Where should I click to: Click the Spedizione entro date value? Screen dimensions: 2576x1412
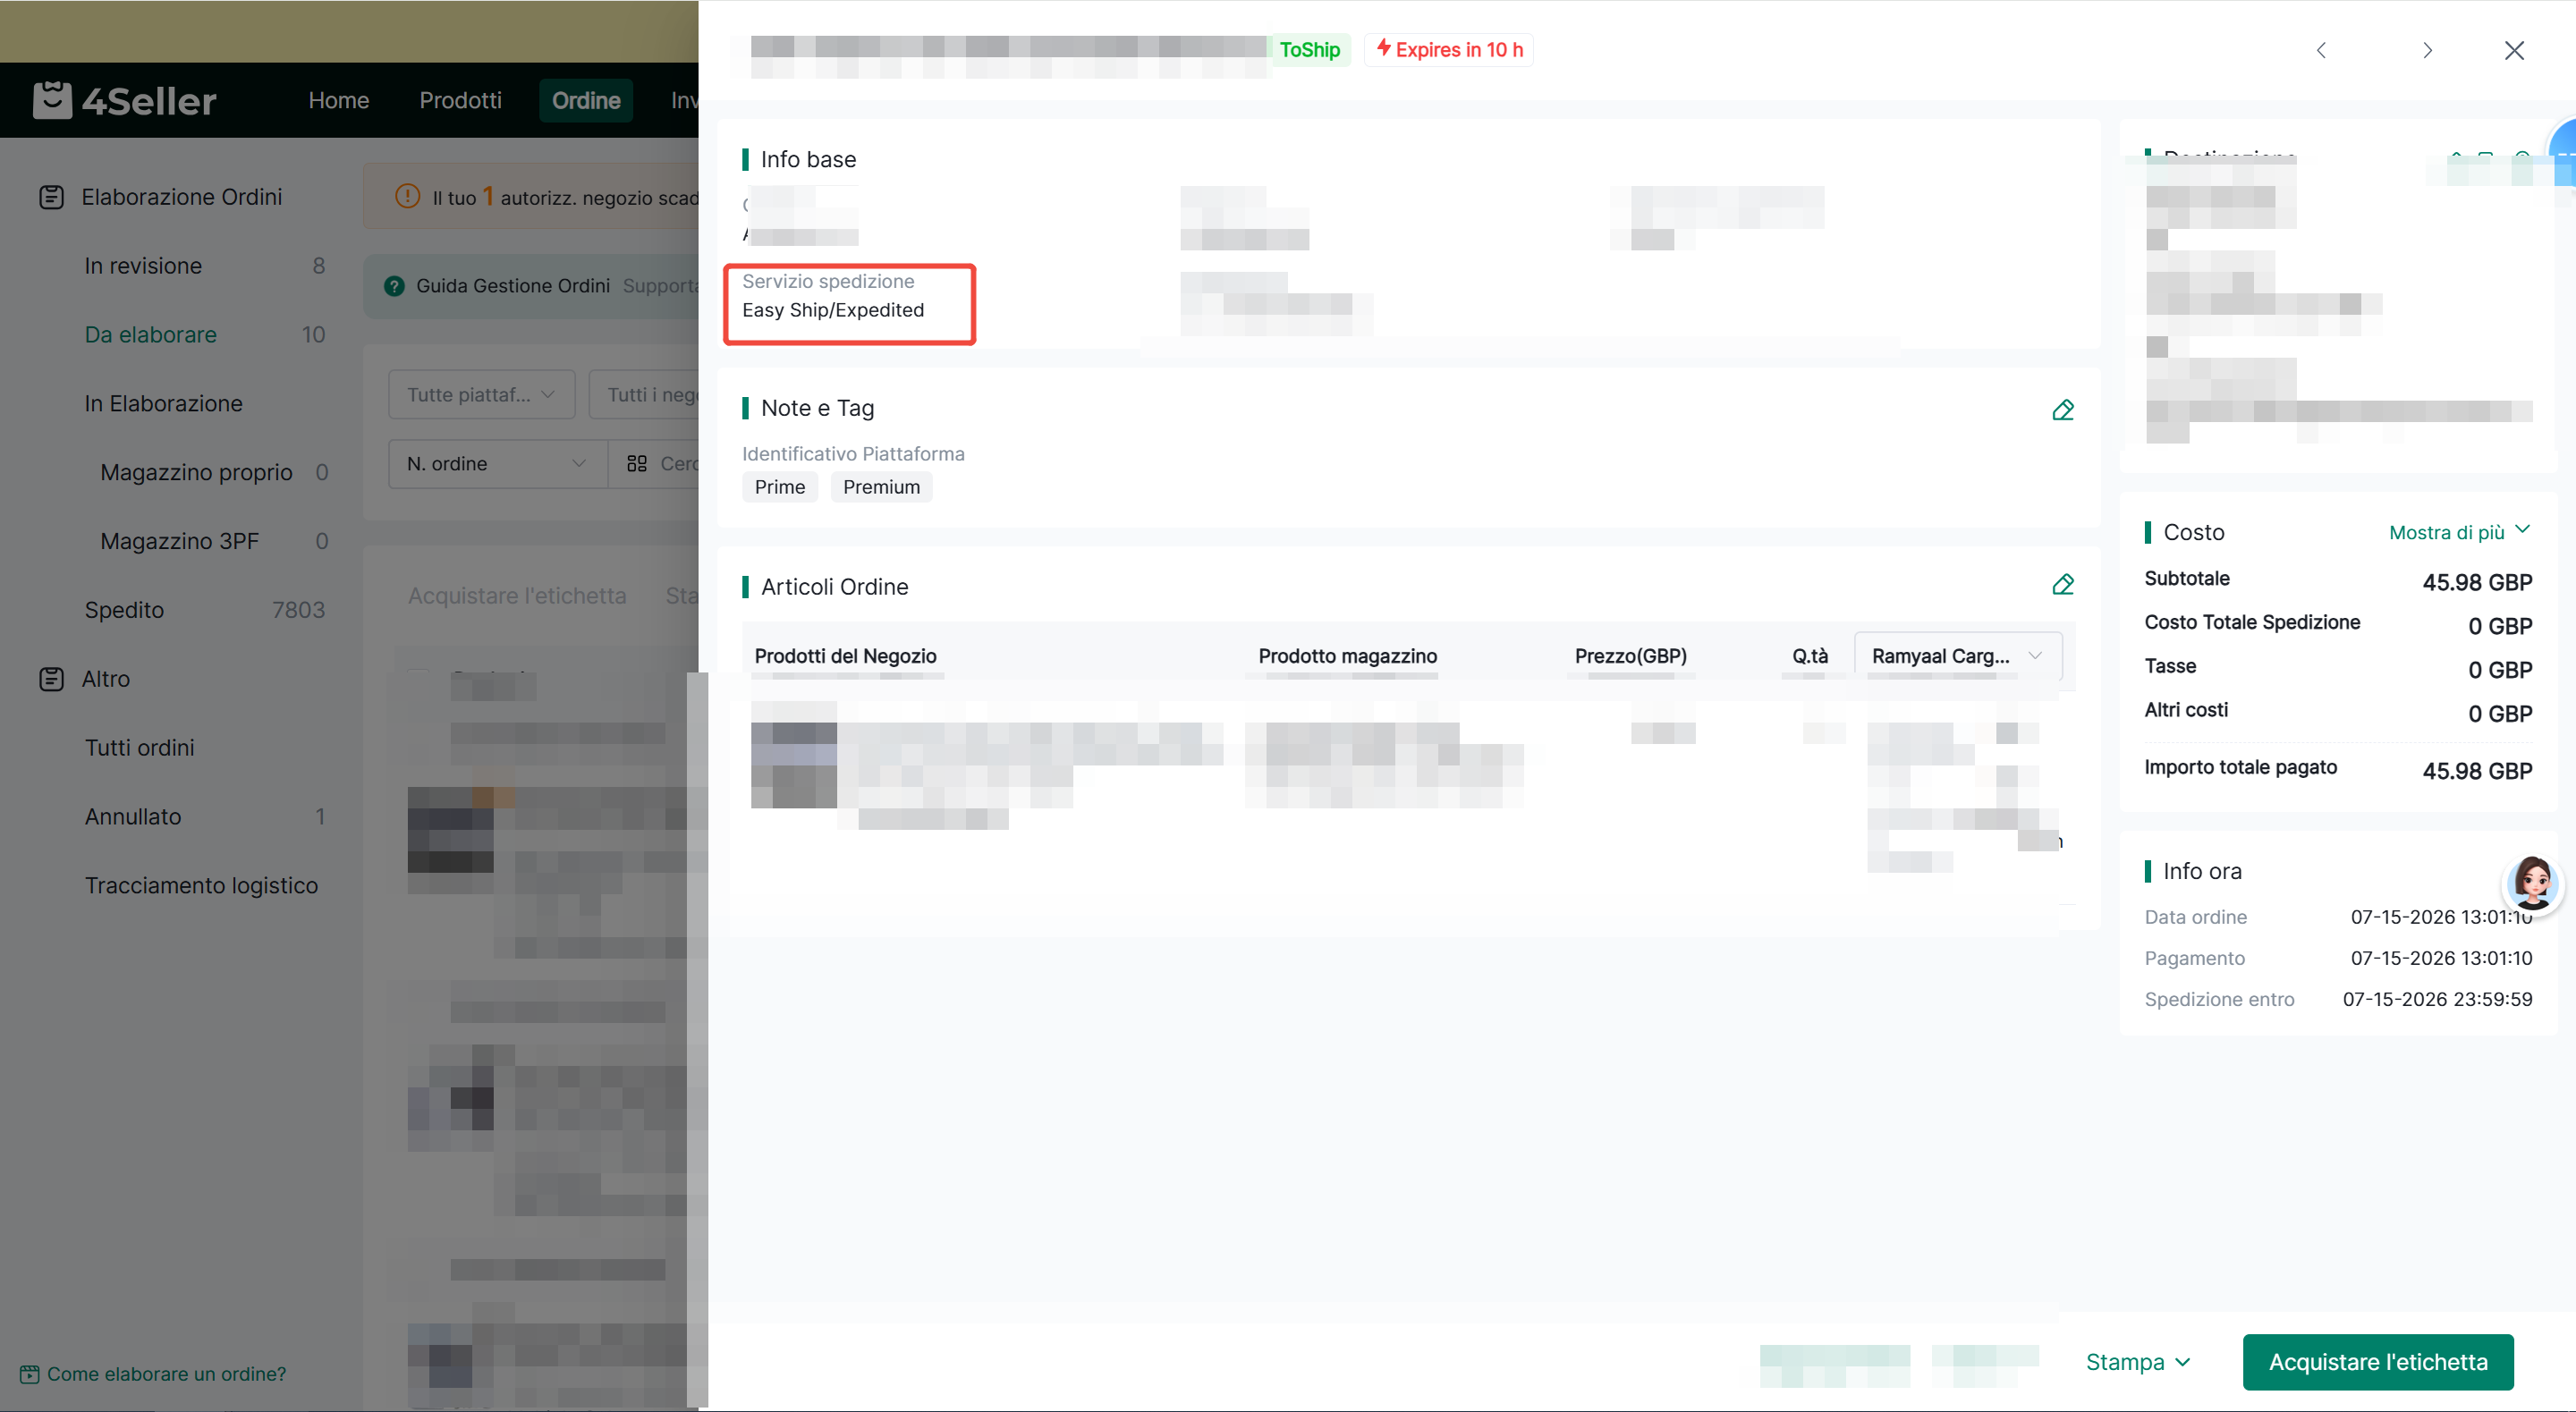click(2437, 999)
